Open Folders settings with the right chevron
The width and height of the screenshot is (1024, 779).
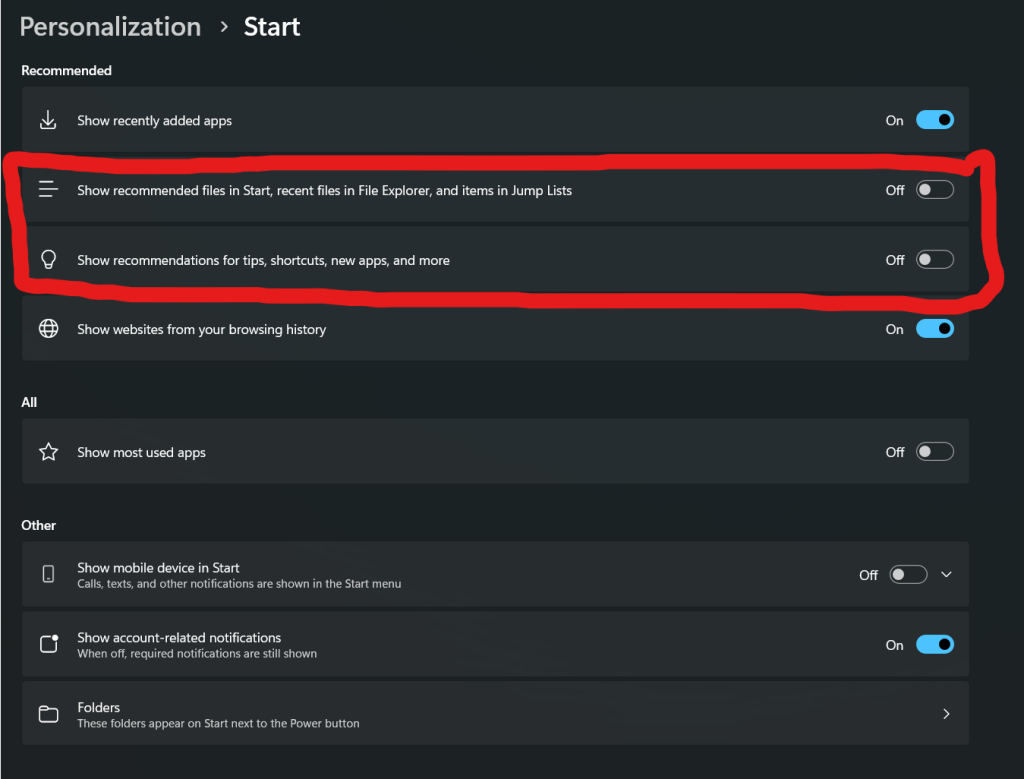click(946, 714)
